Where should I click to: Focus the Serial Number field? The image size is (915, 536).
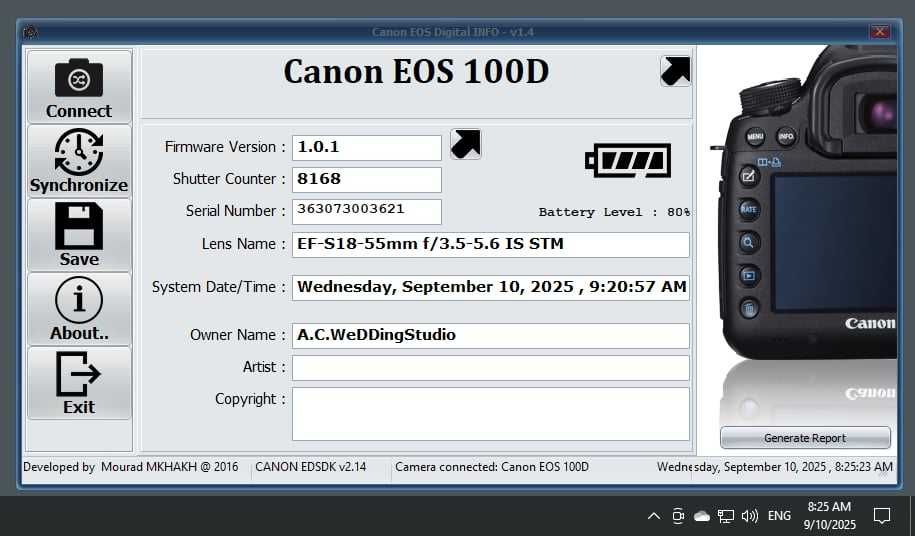(366, 211)
